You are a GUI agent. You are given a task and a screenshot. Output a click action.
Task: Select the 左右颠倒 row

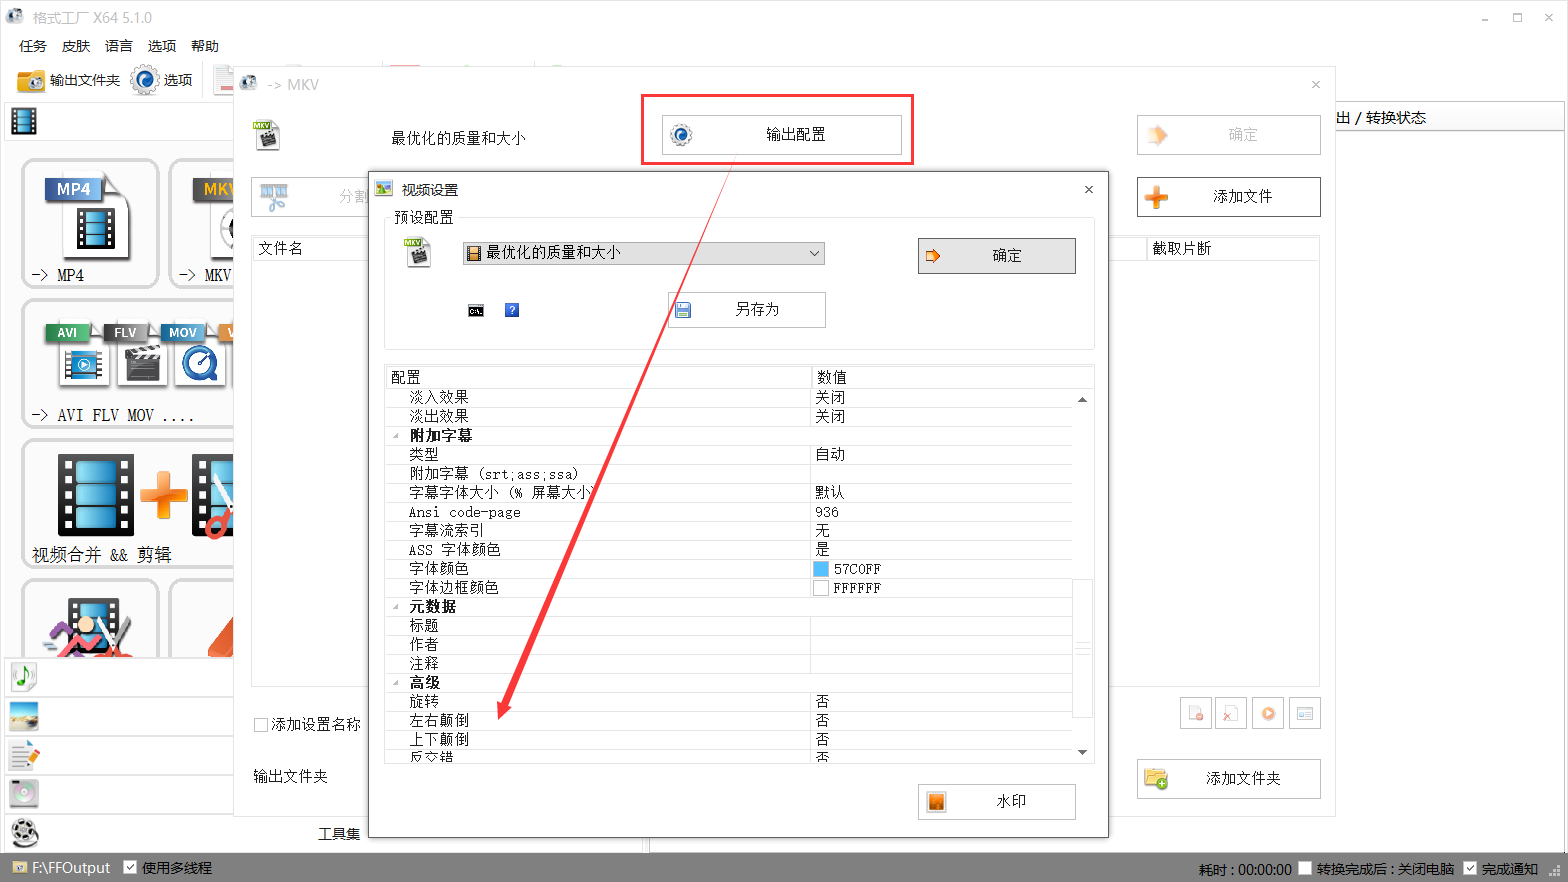(729, 721)
